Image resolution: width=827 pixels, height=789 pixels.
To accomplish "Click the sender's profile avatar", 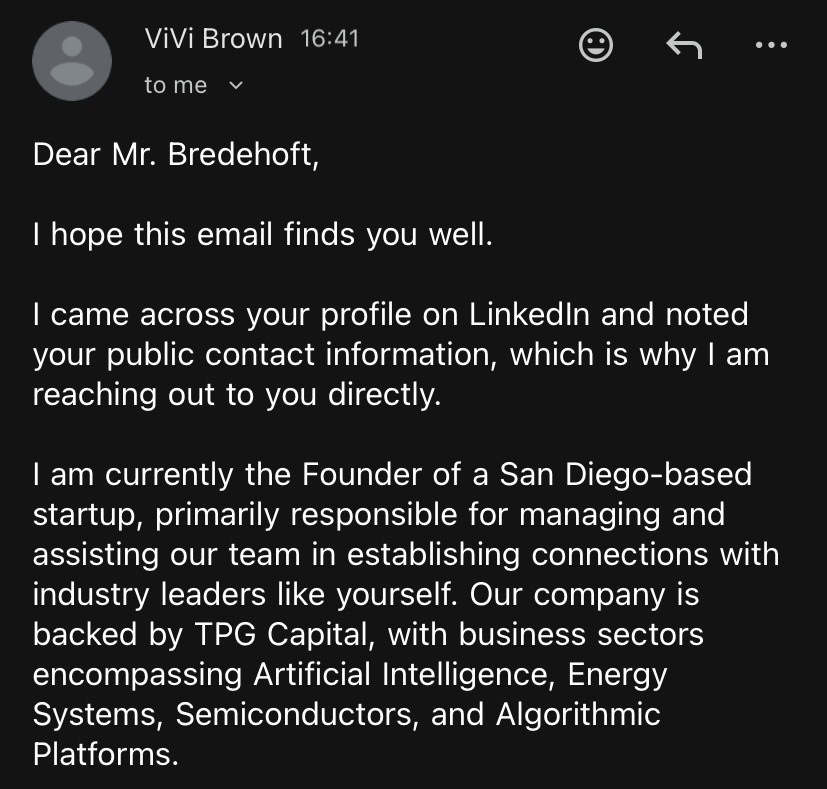I will tap(73, 60).
